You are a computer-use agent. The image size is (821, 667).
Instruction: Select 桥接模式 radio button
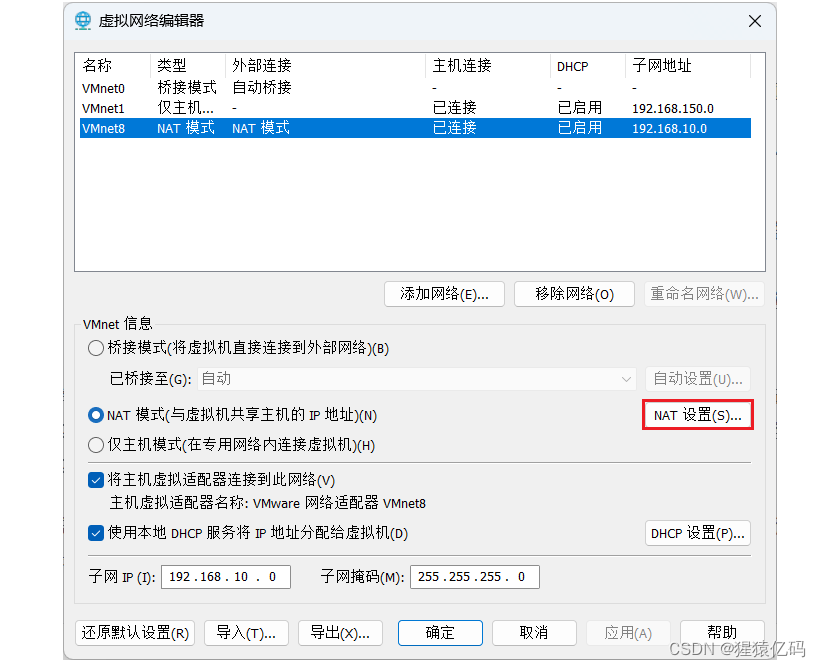96,348
